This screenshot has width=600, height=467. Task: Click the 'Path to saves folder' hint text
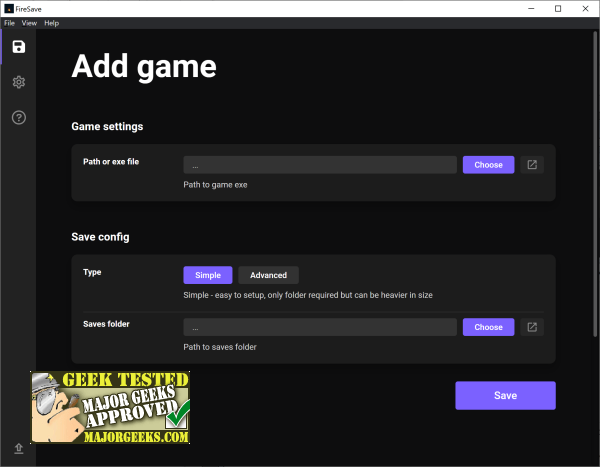coord(220,347)
